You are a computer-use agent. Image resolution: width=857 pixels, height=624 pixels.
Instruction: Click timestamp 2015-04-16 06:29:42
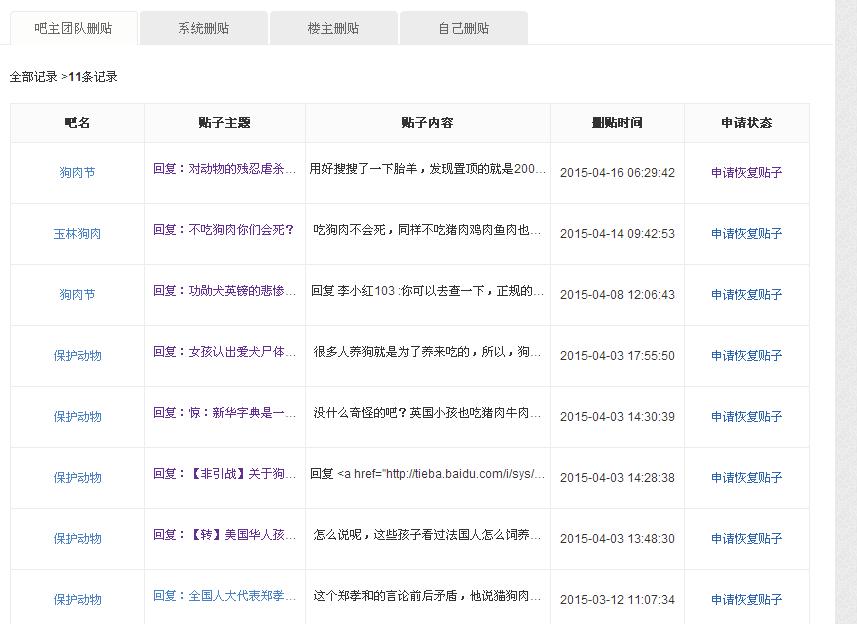617,173
